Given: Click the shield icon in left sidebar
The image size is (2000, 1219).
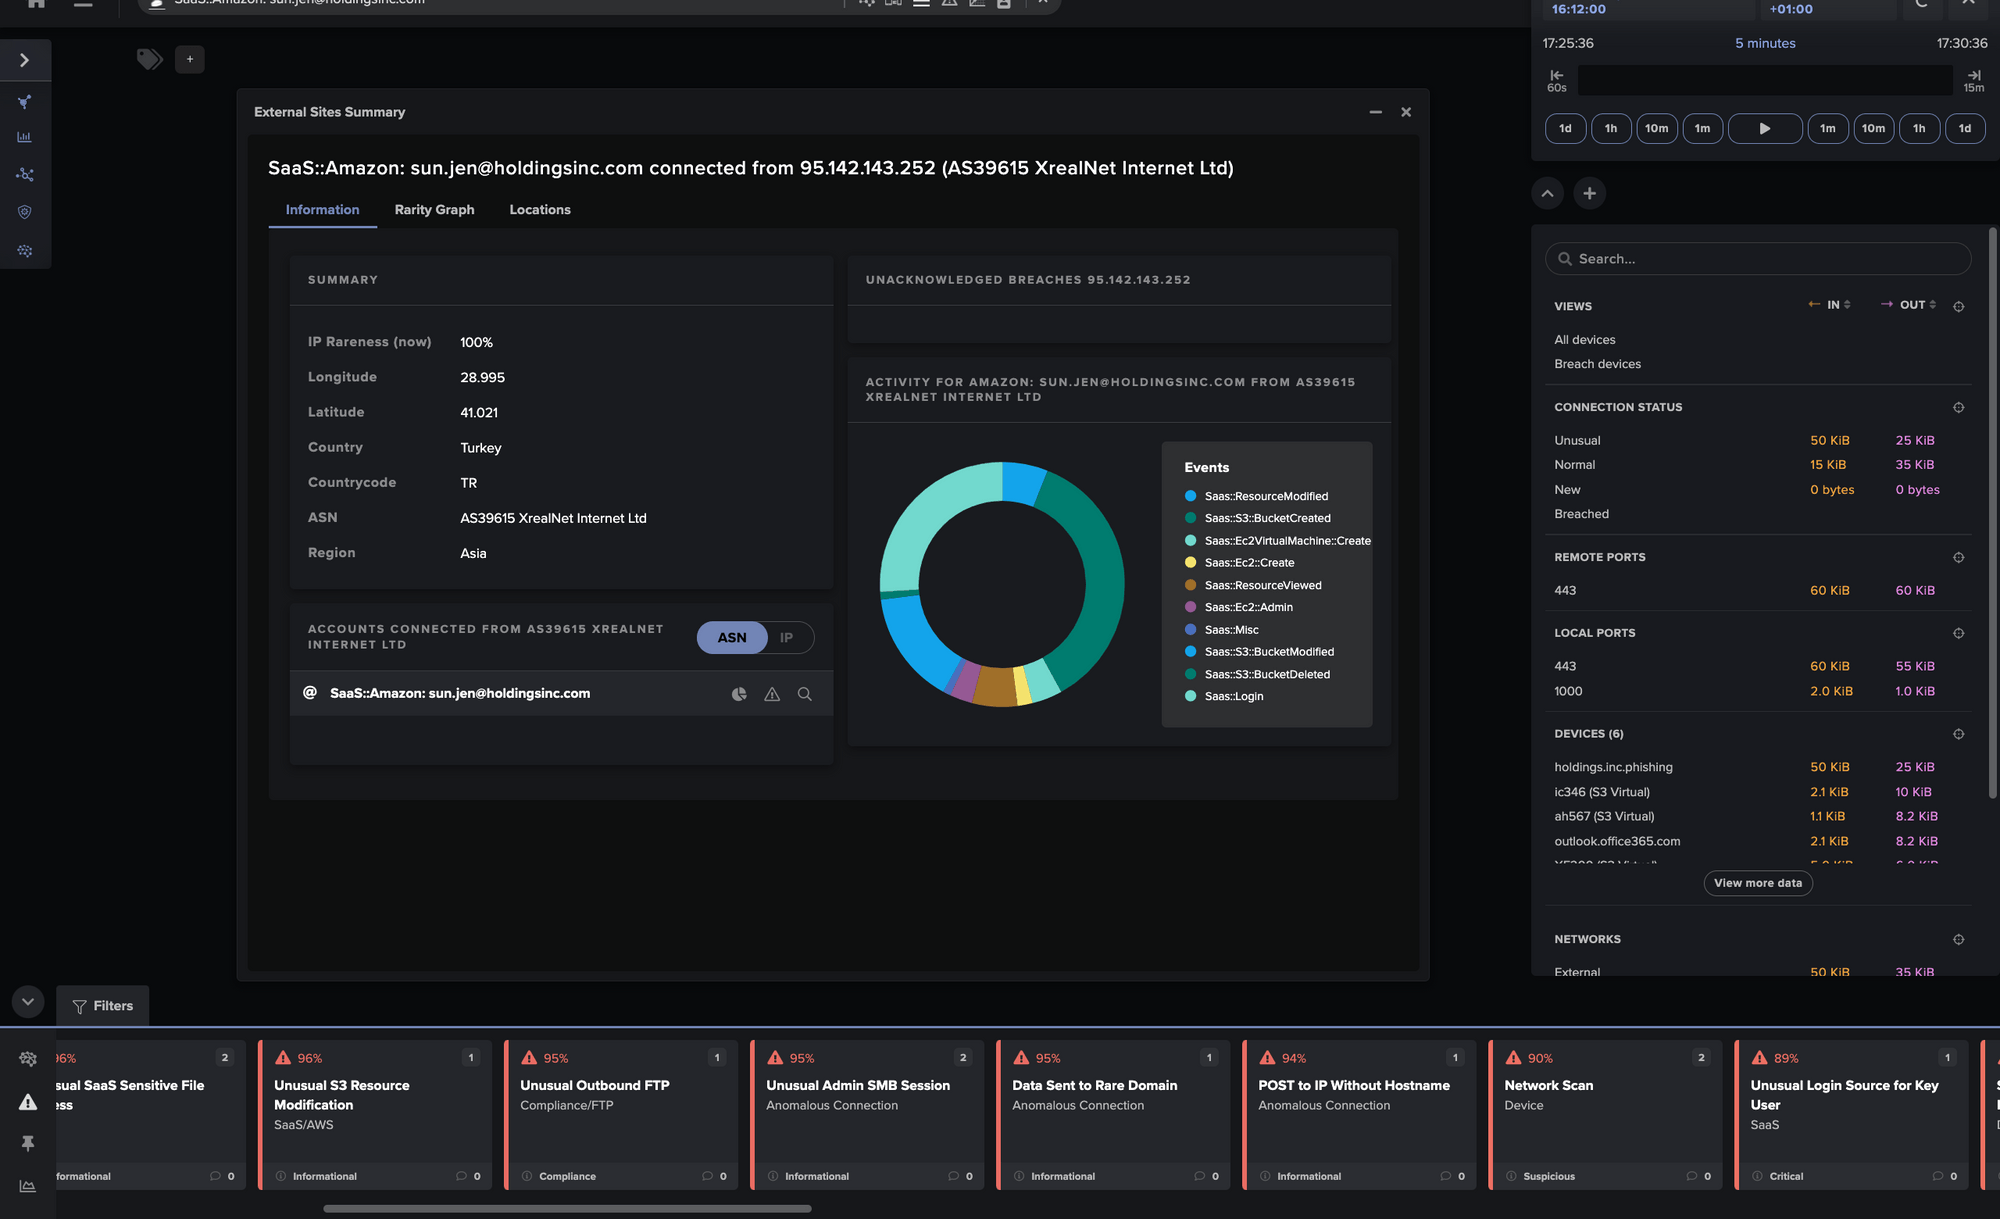Looking at the screenshot, I should 25,212.
